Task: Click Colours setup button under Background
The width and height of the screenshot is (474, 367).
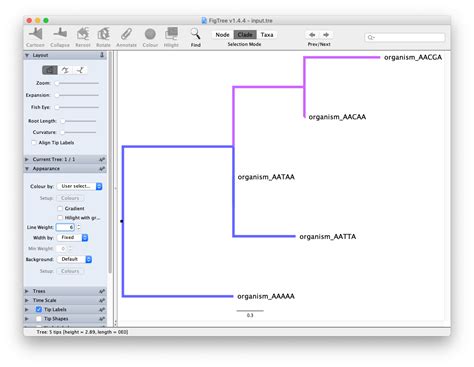Action: 70,271
